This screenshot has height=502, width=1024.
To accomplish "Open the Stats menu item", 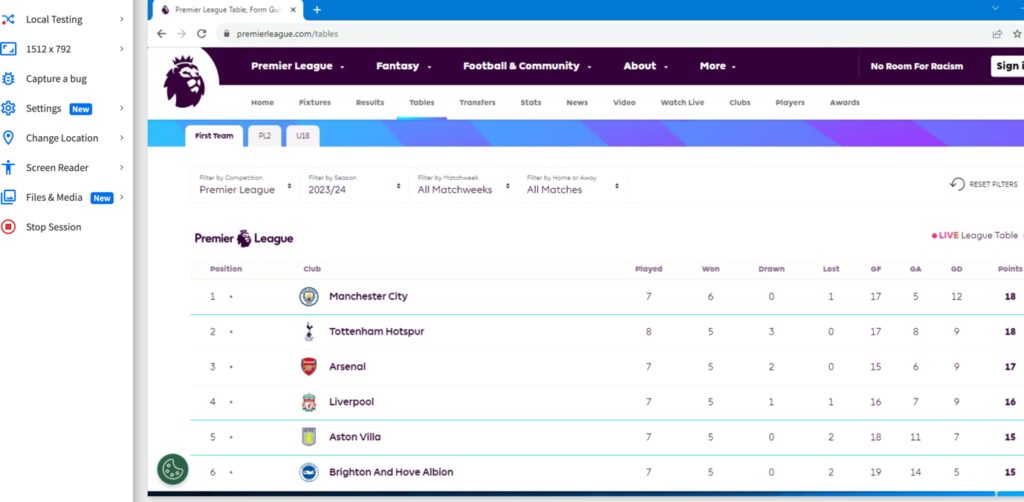I will (x=531, y=102).
